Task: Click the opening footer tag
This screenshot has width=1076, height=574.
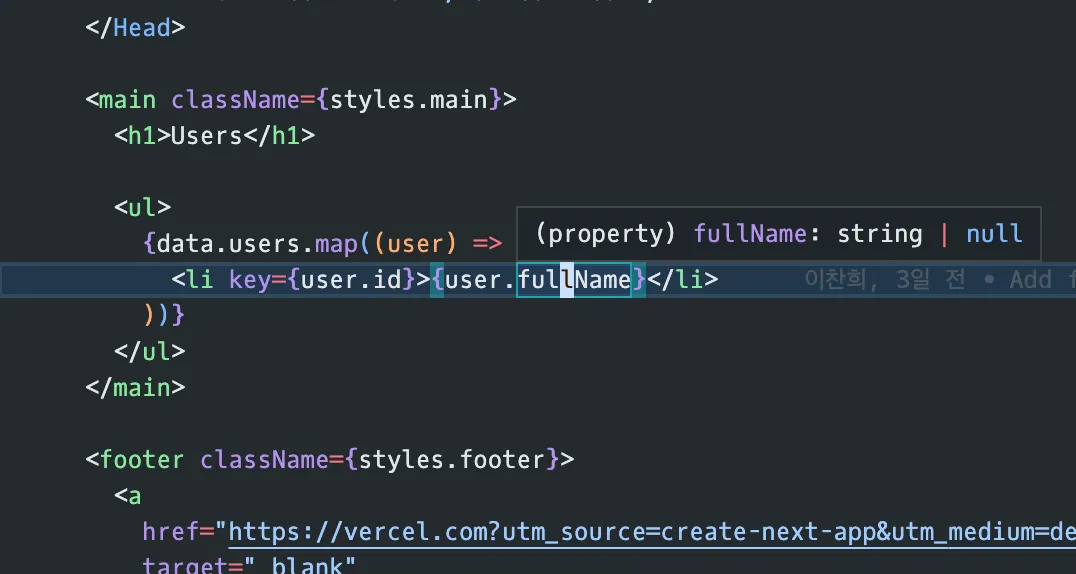Action: pyautogui.click(x=135, y=460)
